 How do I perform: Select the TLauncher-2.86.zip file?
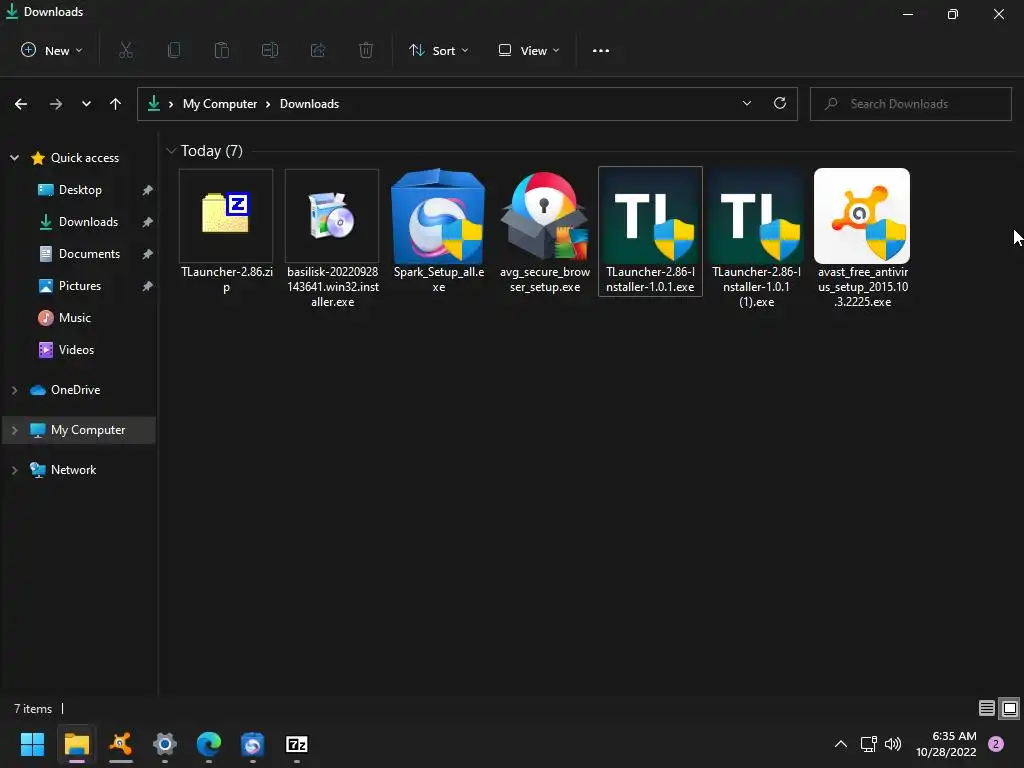[226, 232]
